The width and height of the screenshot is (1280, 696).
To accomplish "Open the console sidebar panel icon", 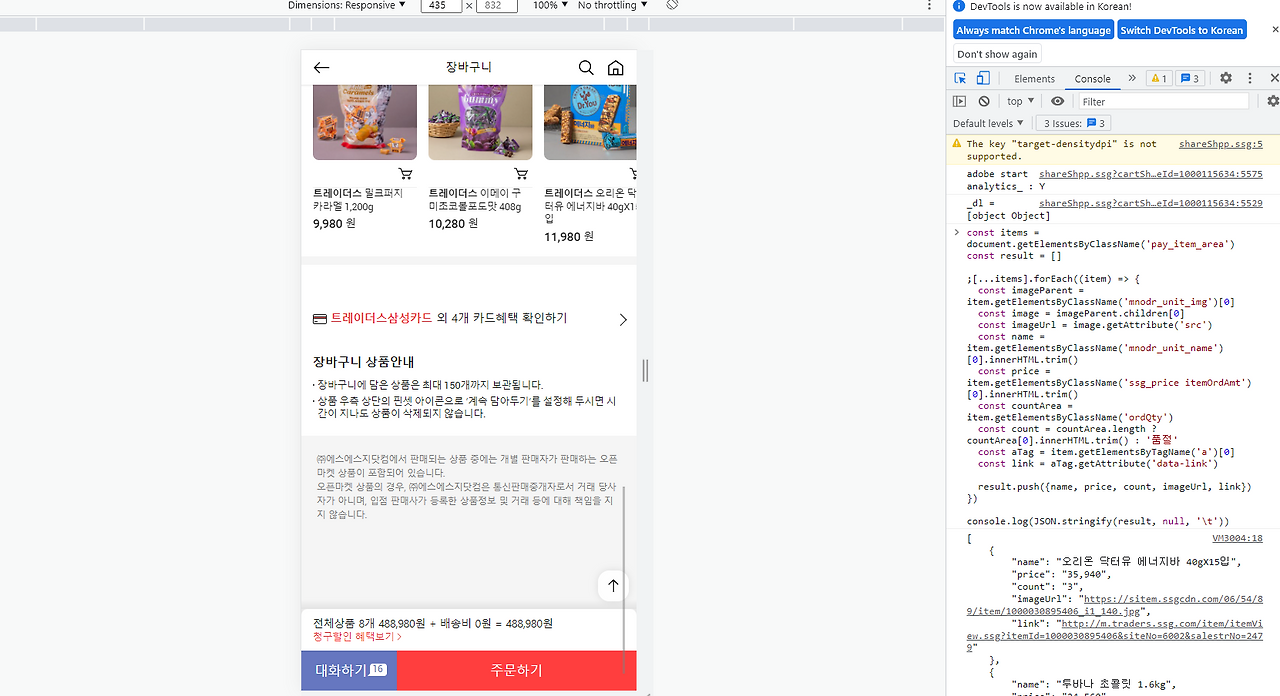I will coord(958,101).
